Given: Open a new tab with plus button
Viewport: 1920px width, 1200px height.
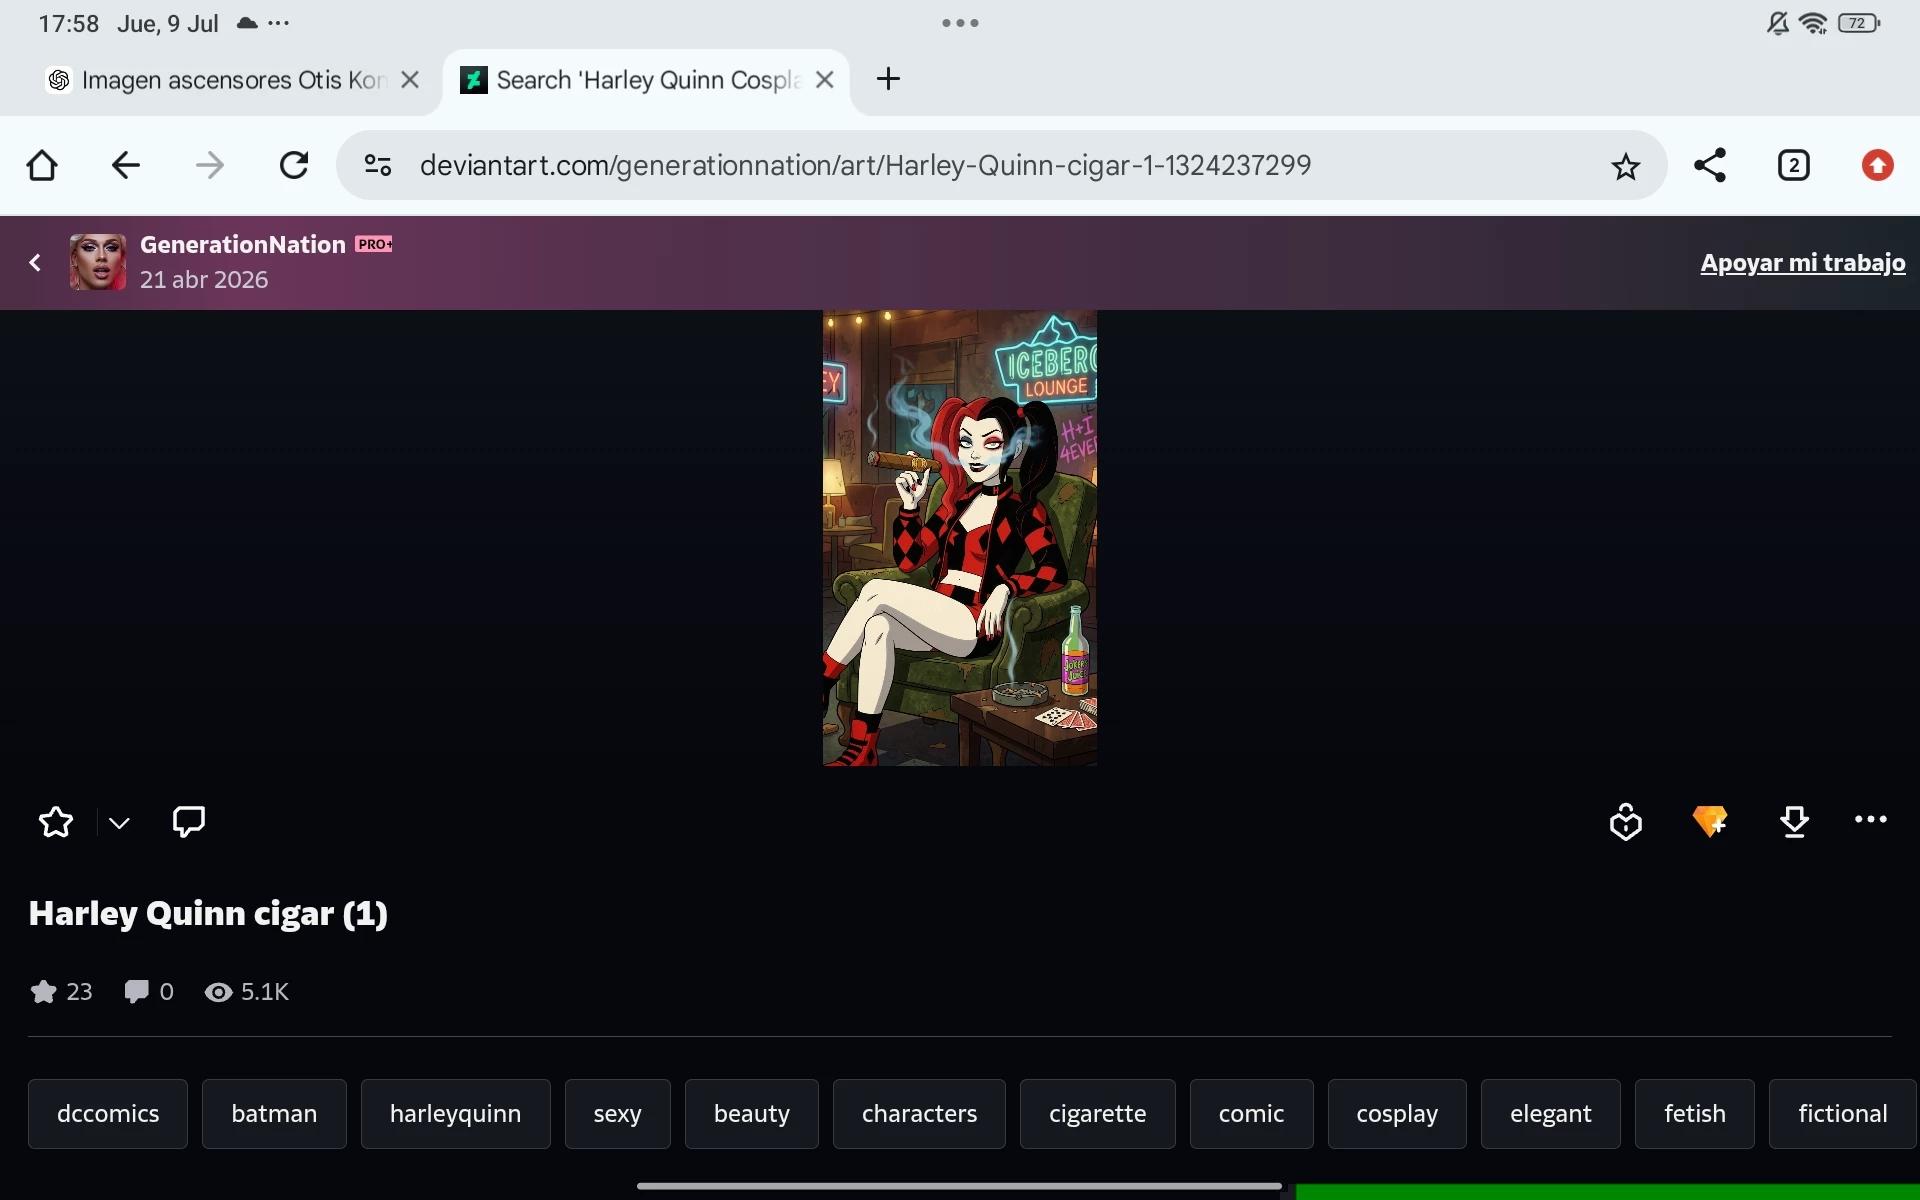Looking at the screenshot, I should [888, 79].
